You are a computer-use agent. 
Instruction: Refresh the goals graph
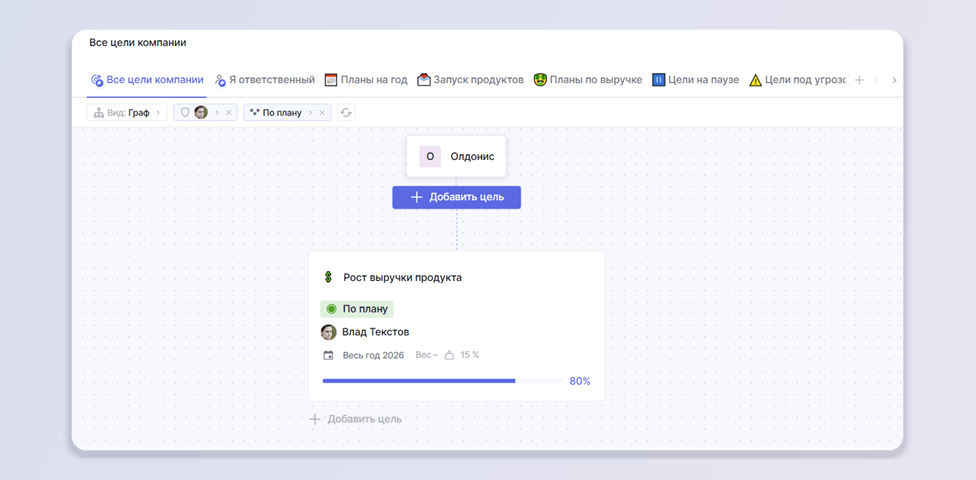pos(346,113)
